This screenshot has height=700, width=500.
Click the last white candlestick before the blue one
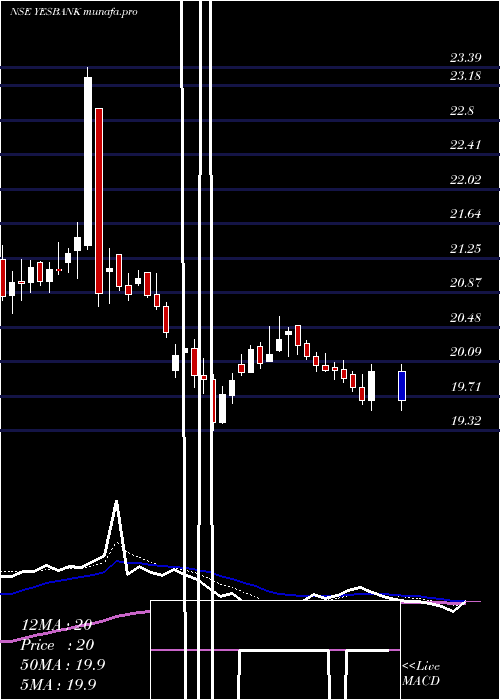click(371, 386)
